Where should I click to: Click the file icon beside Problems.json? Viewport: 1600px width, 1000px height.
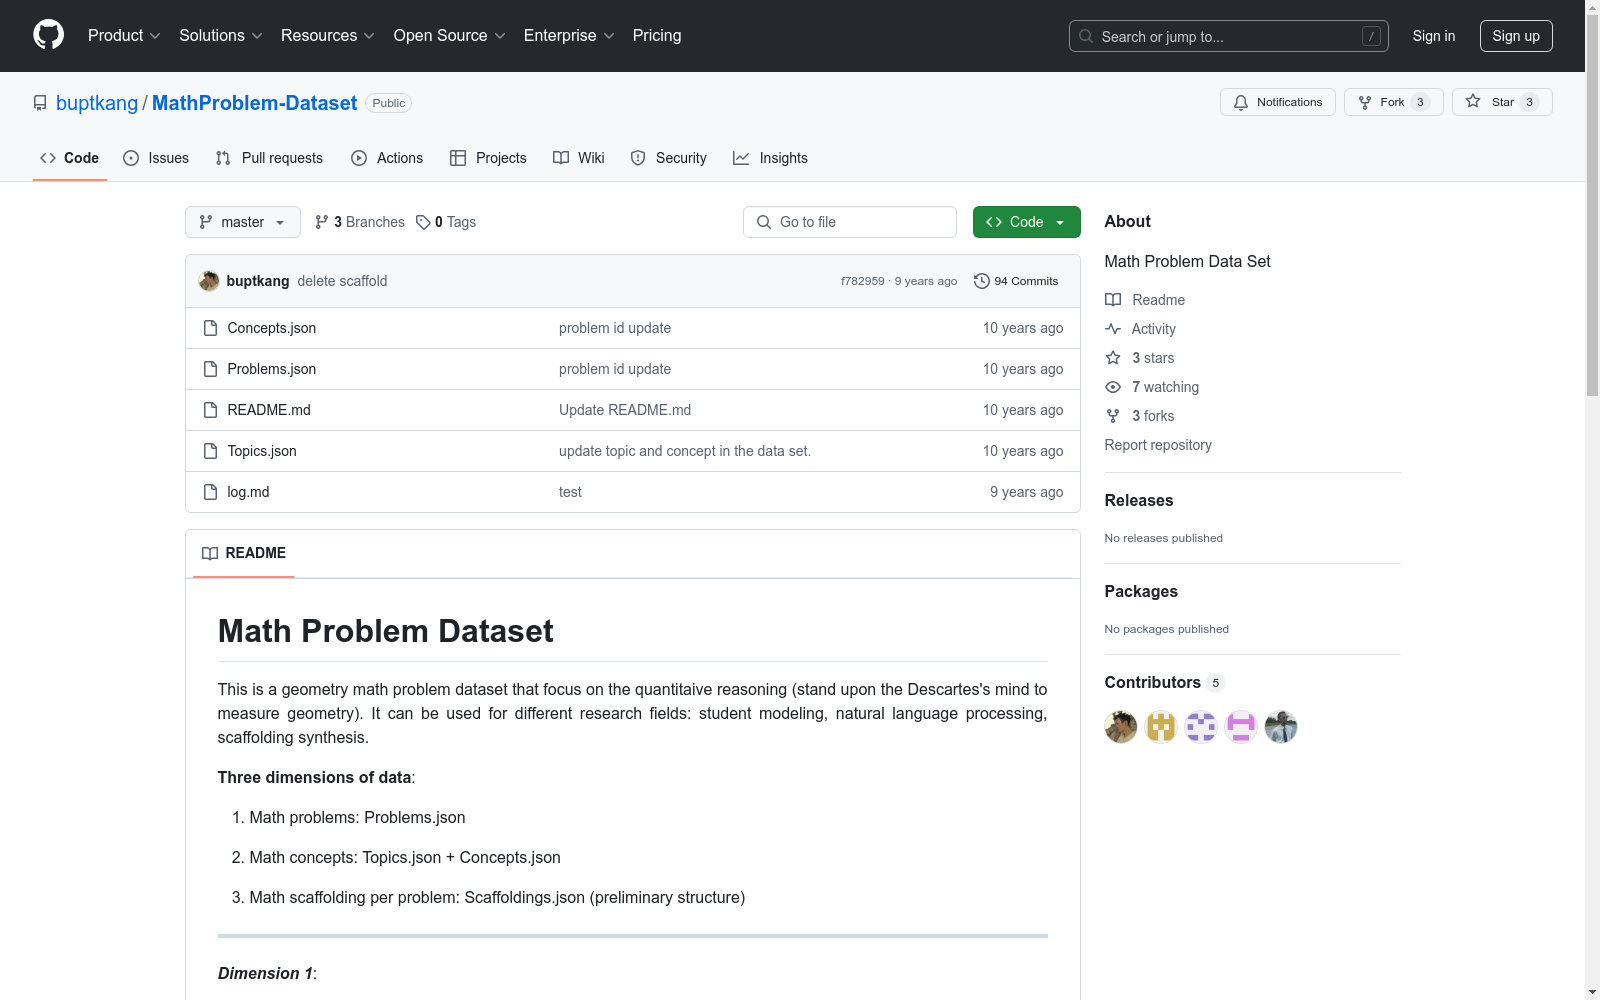[x=210, y=369]
